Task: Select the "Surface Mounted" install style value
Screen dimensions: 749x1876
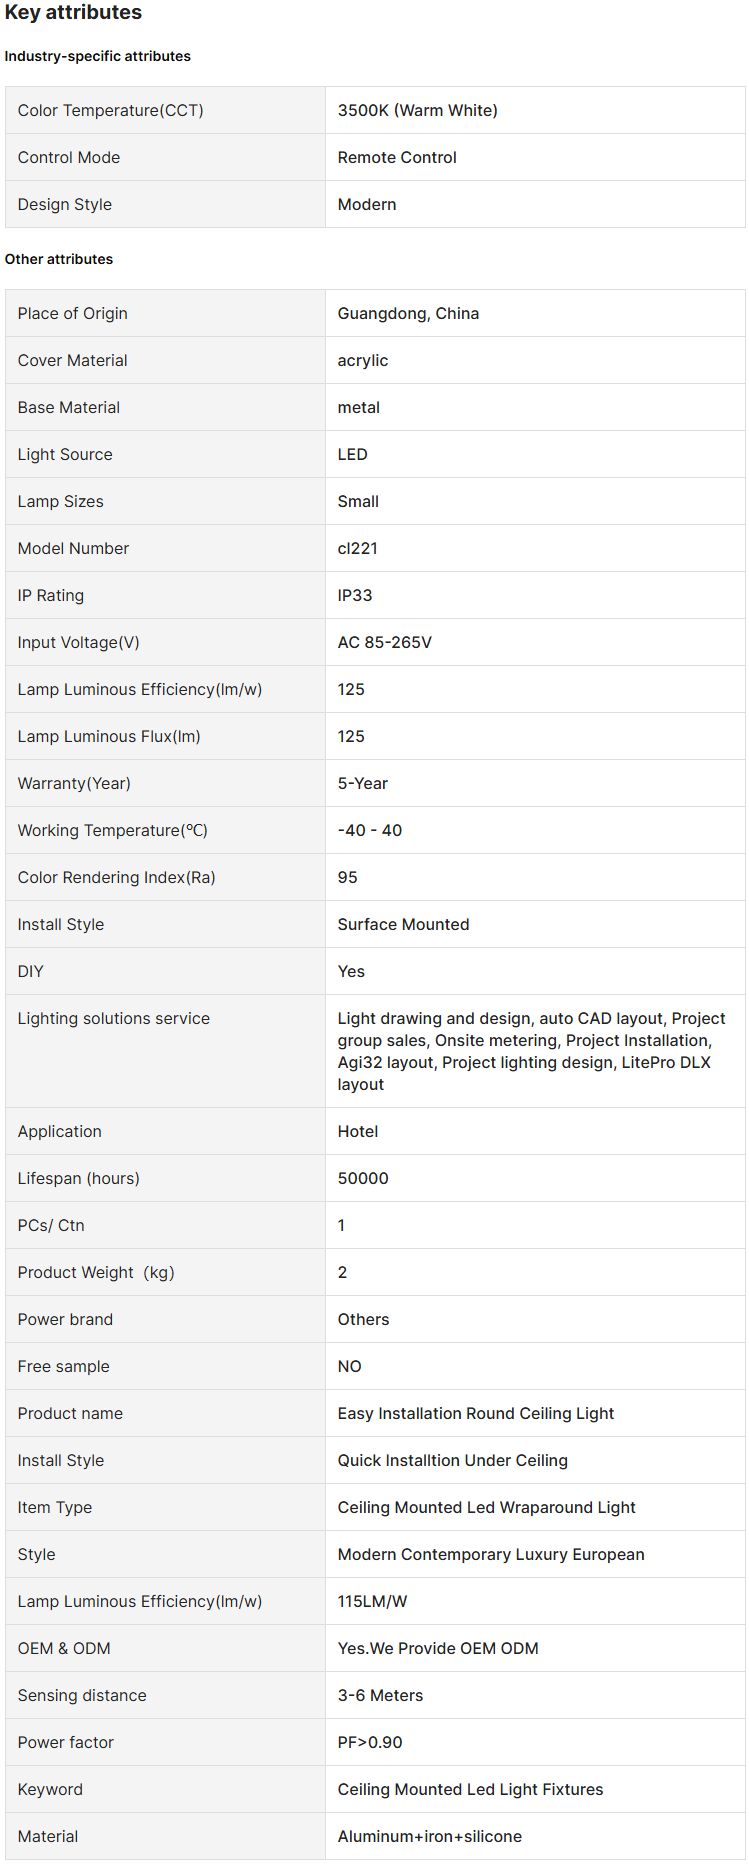Action: coord(403,925)
